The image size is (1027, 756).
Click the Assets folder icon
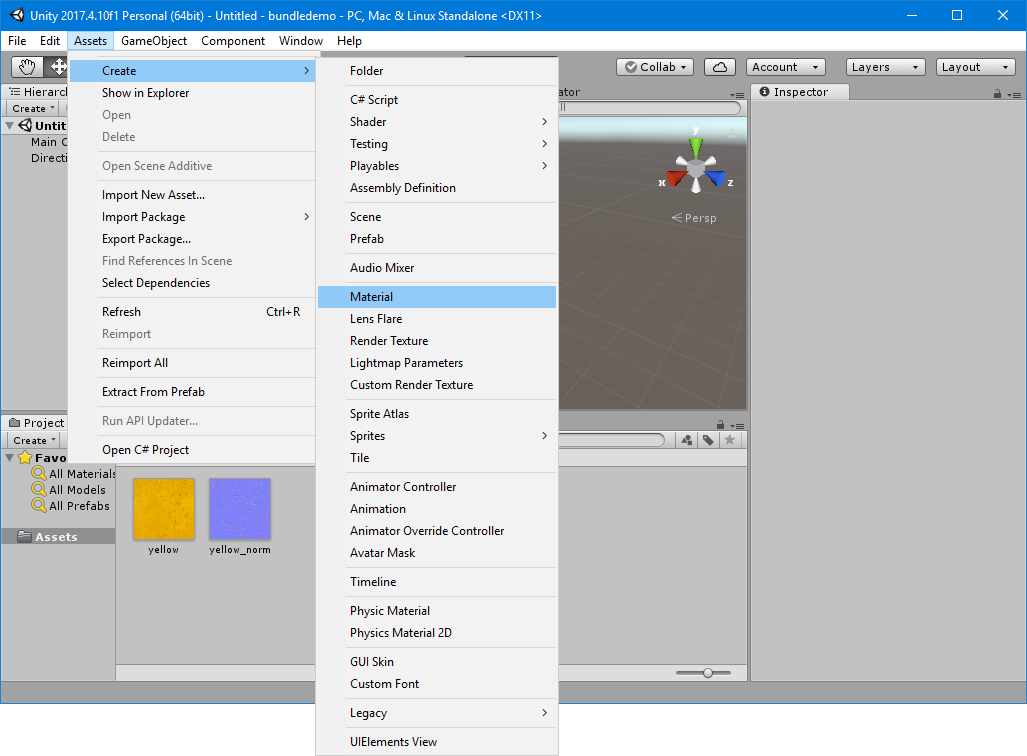point(24,537)
